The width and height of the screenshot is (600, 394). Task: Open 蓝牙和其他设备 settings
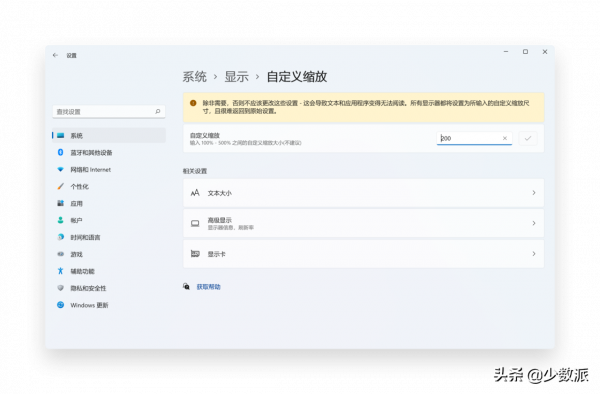click(109, 153)
